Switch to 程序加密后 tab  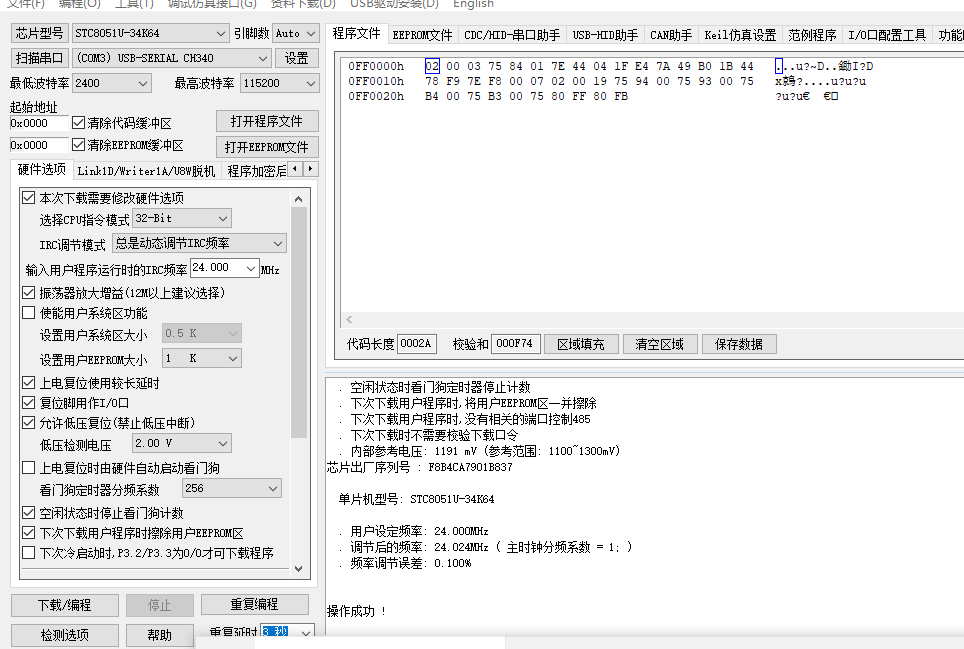pyautogui.click(x=256, y=171)
